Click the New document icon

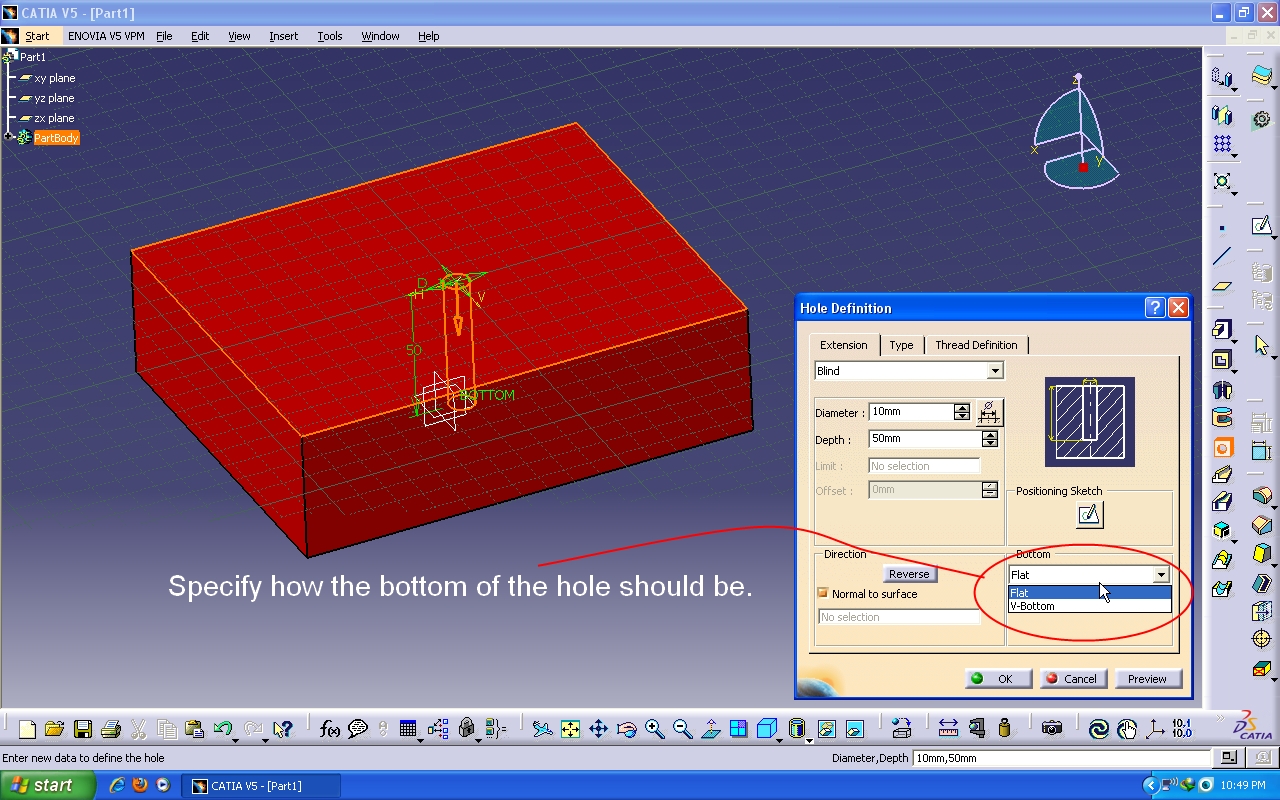27,729
